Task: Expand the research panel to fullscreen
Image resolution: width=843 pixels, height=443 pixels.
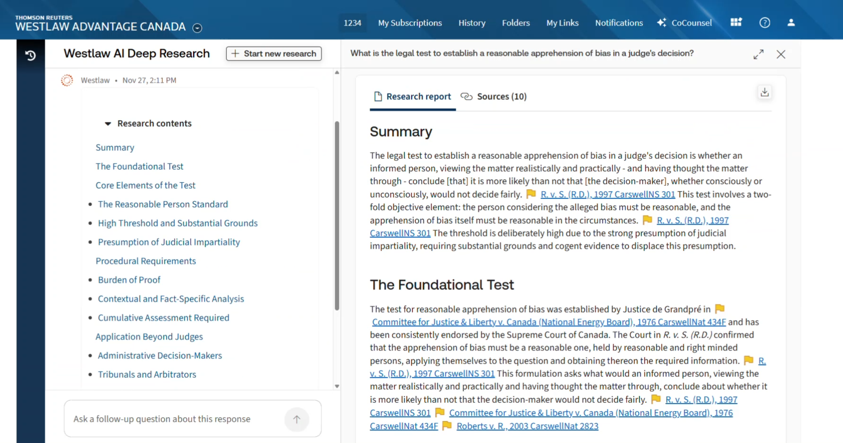Action: coord(758,54)
